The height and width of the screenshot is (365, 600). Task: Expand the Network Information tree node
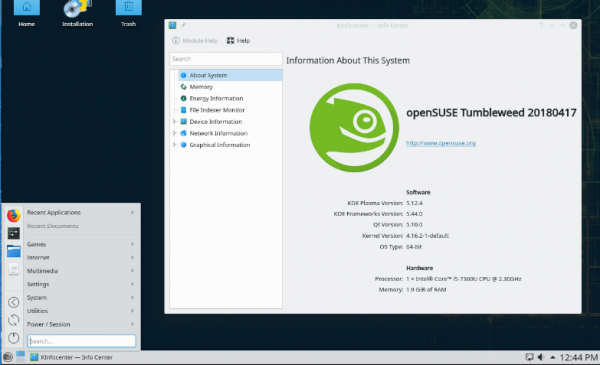pos(174,133)
